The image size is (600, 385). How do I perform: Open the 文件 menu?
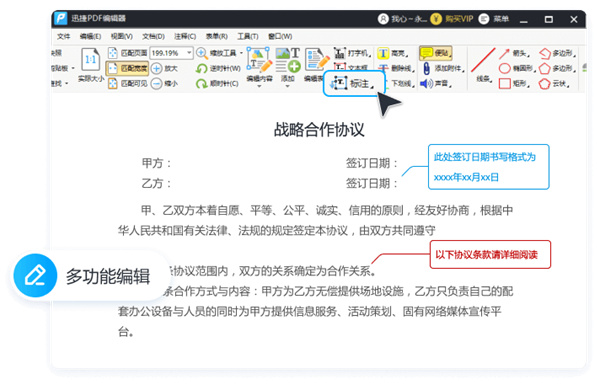[64, 36]
